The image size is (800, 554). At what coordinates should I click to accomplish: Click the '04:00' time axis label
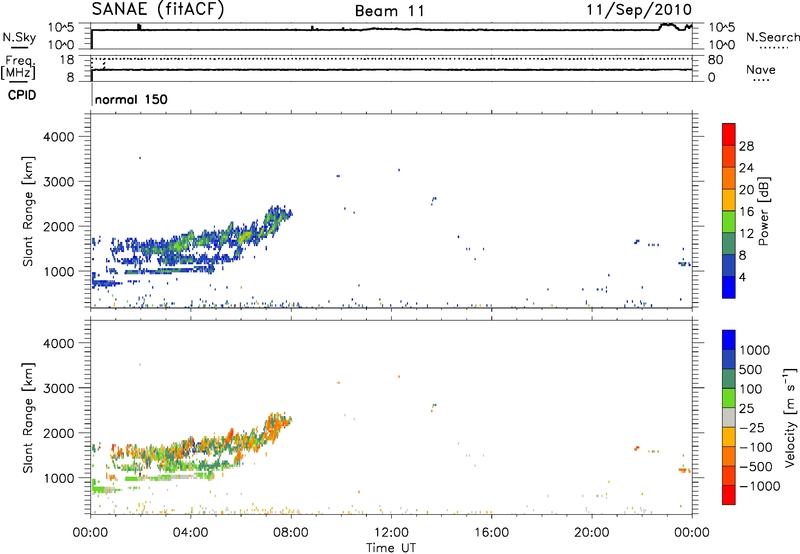pyautogui.click(x=190, y=533)
